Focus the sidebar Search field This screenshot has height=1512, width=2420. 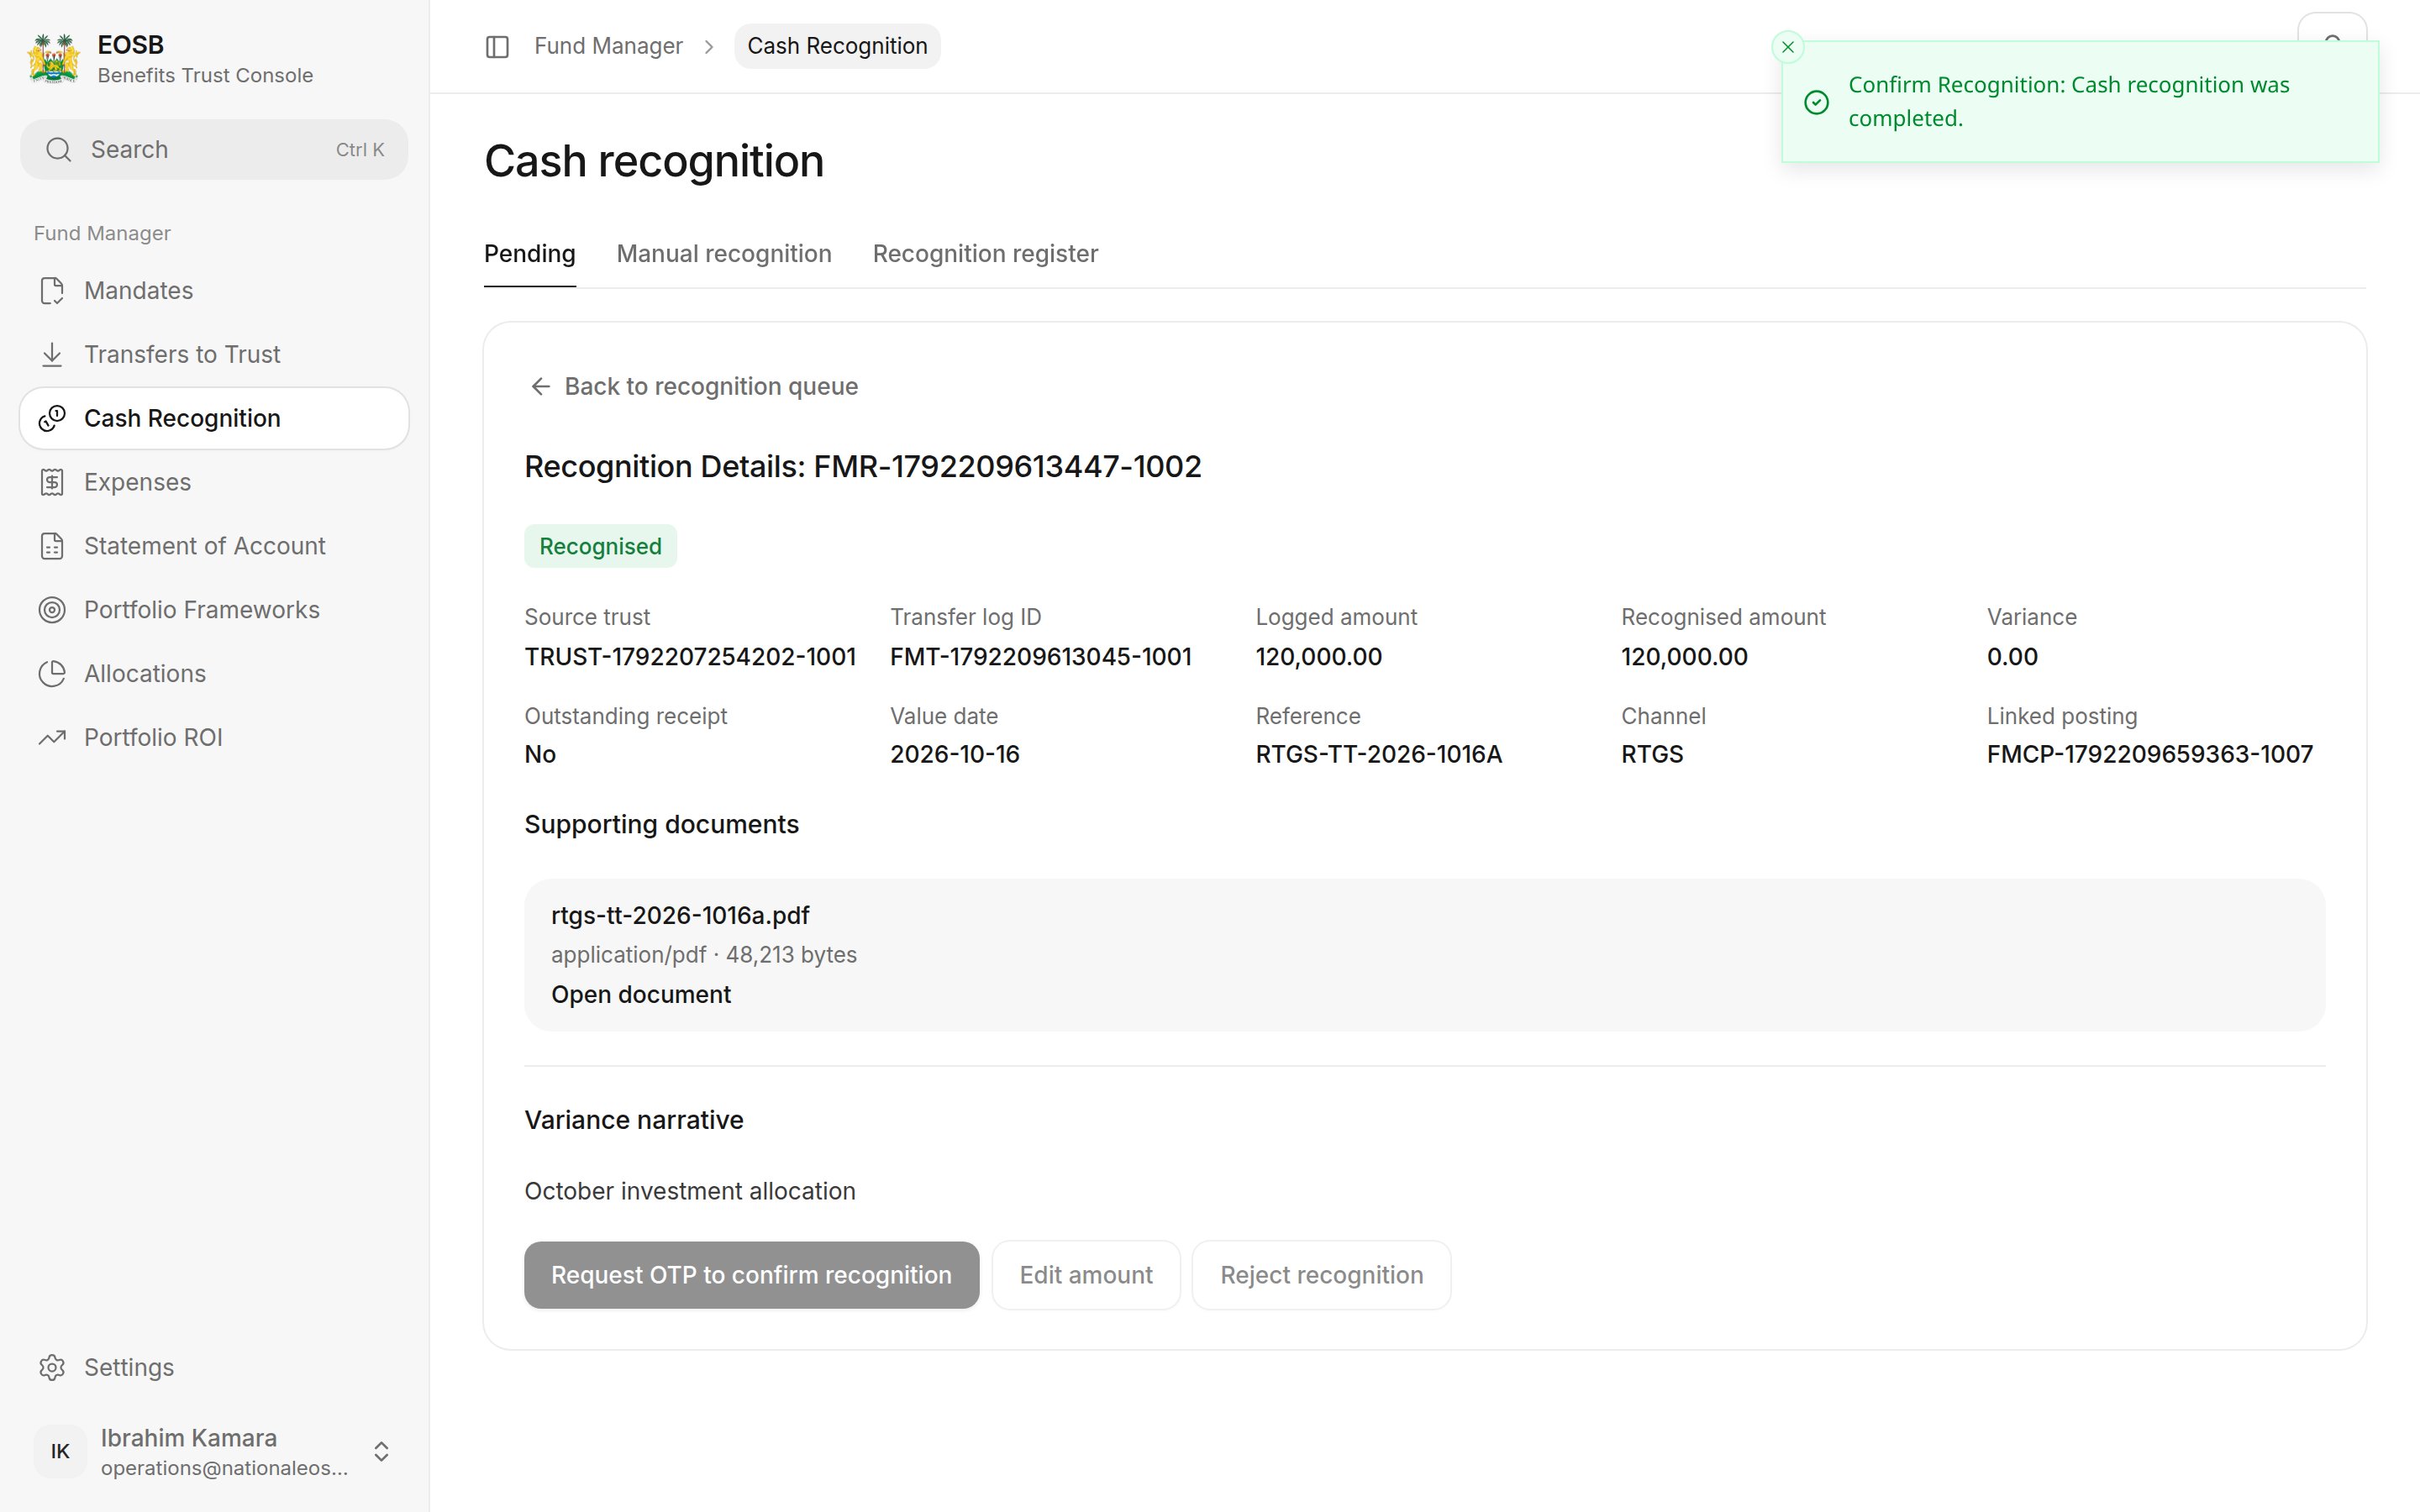[214, 150]
